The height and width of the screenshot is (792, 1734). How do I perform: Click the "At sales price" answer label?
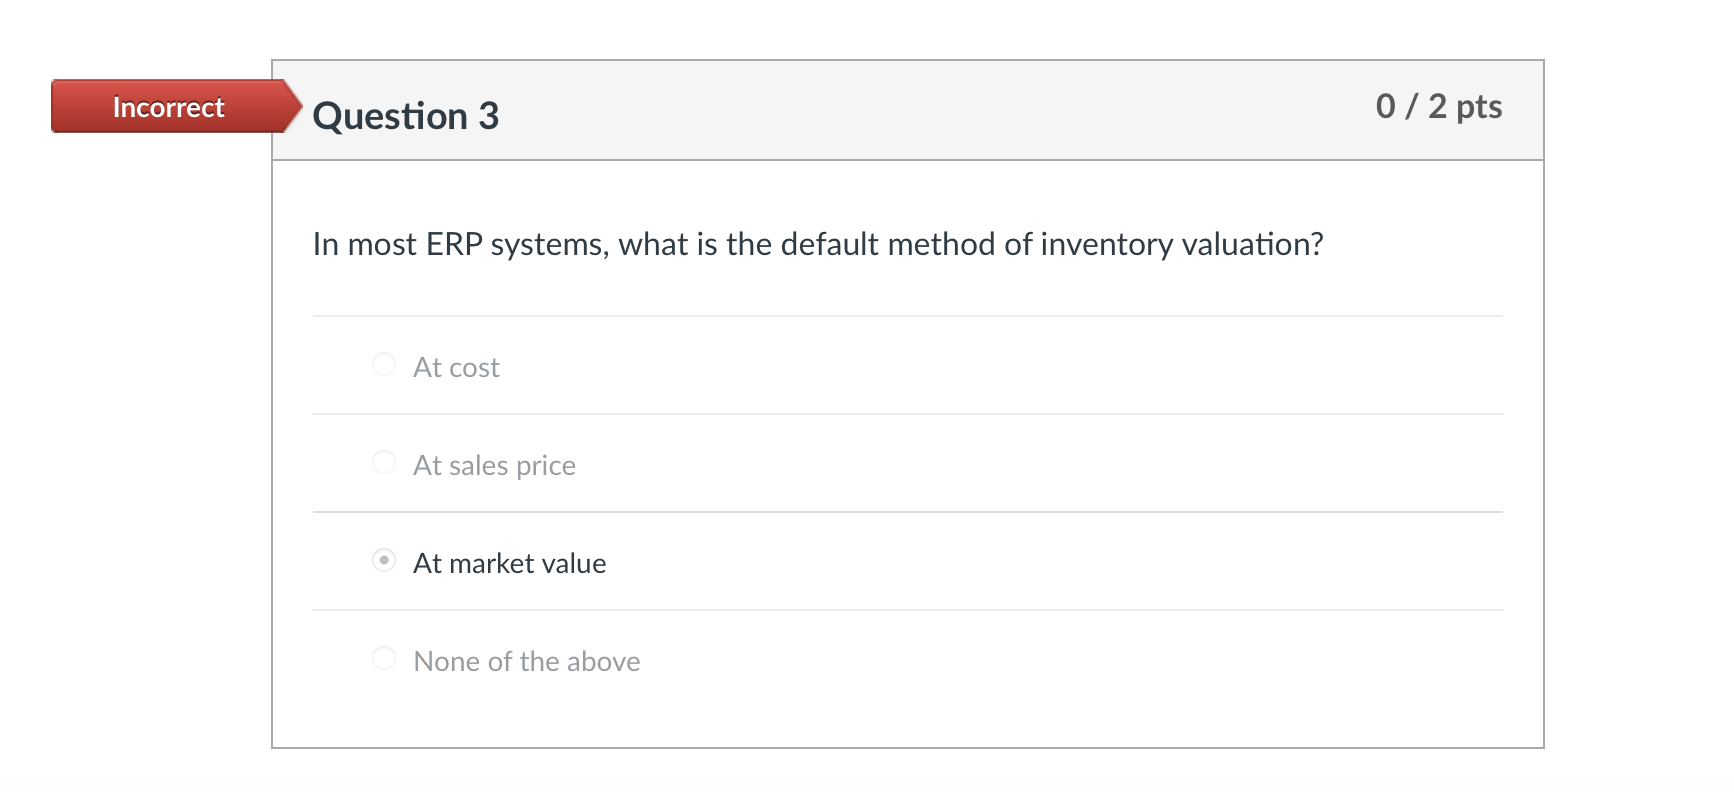(494, 464)
